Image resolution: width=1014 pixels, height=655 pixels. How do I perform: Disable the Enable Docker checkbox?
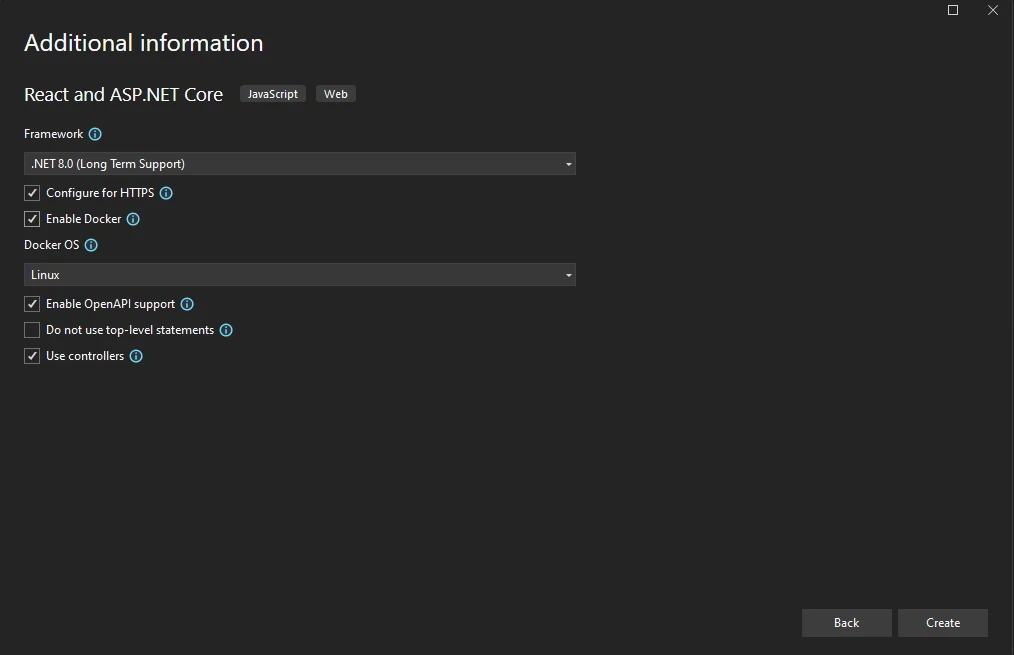click(32, 219)
